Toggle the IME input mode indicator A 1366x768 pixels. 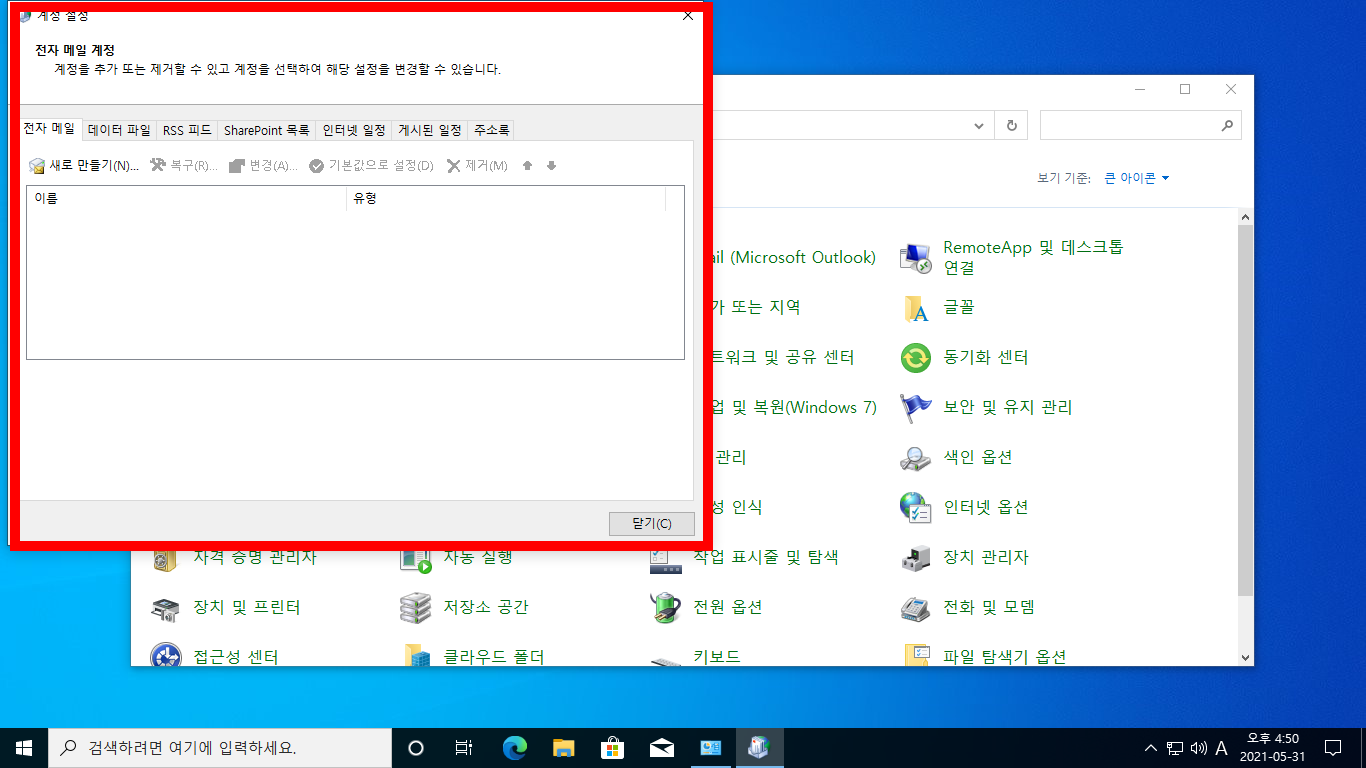click(1221, 748)
